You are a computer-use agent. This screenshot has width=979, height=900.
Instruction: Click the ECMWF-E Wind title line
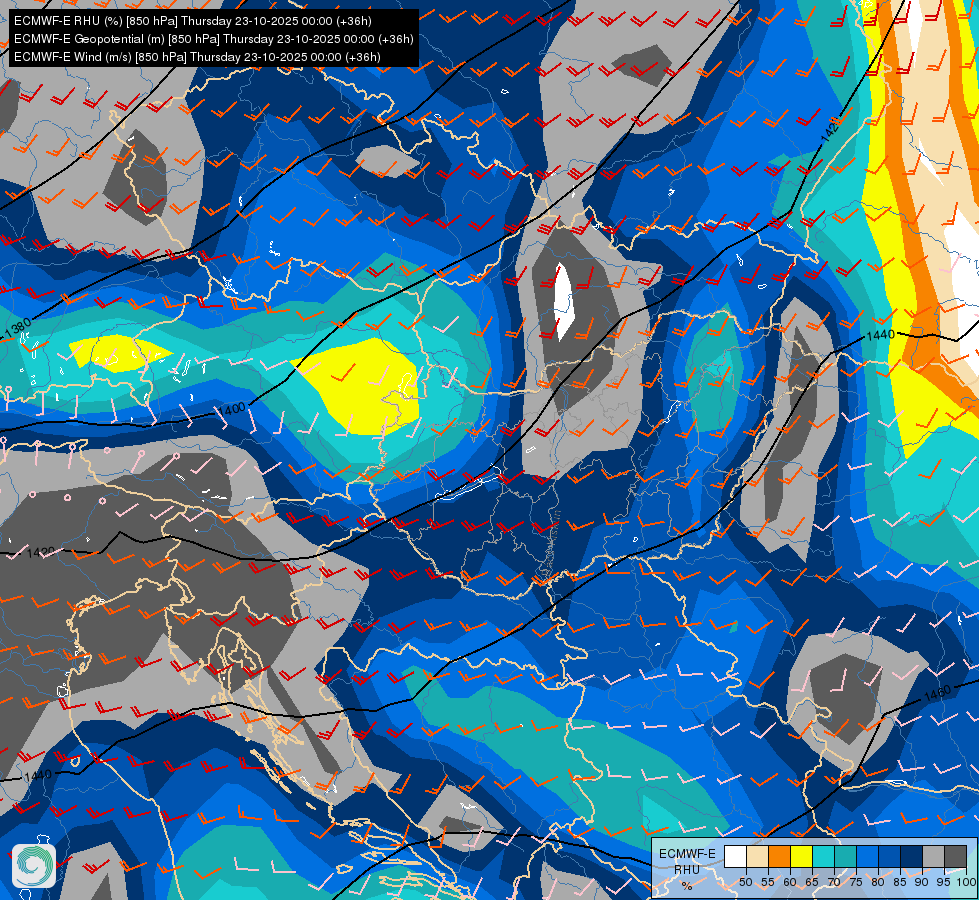(197, 57)
